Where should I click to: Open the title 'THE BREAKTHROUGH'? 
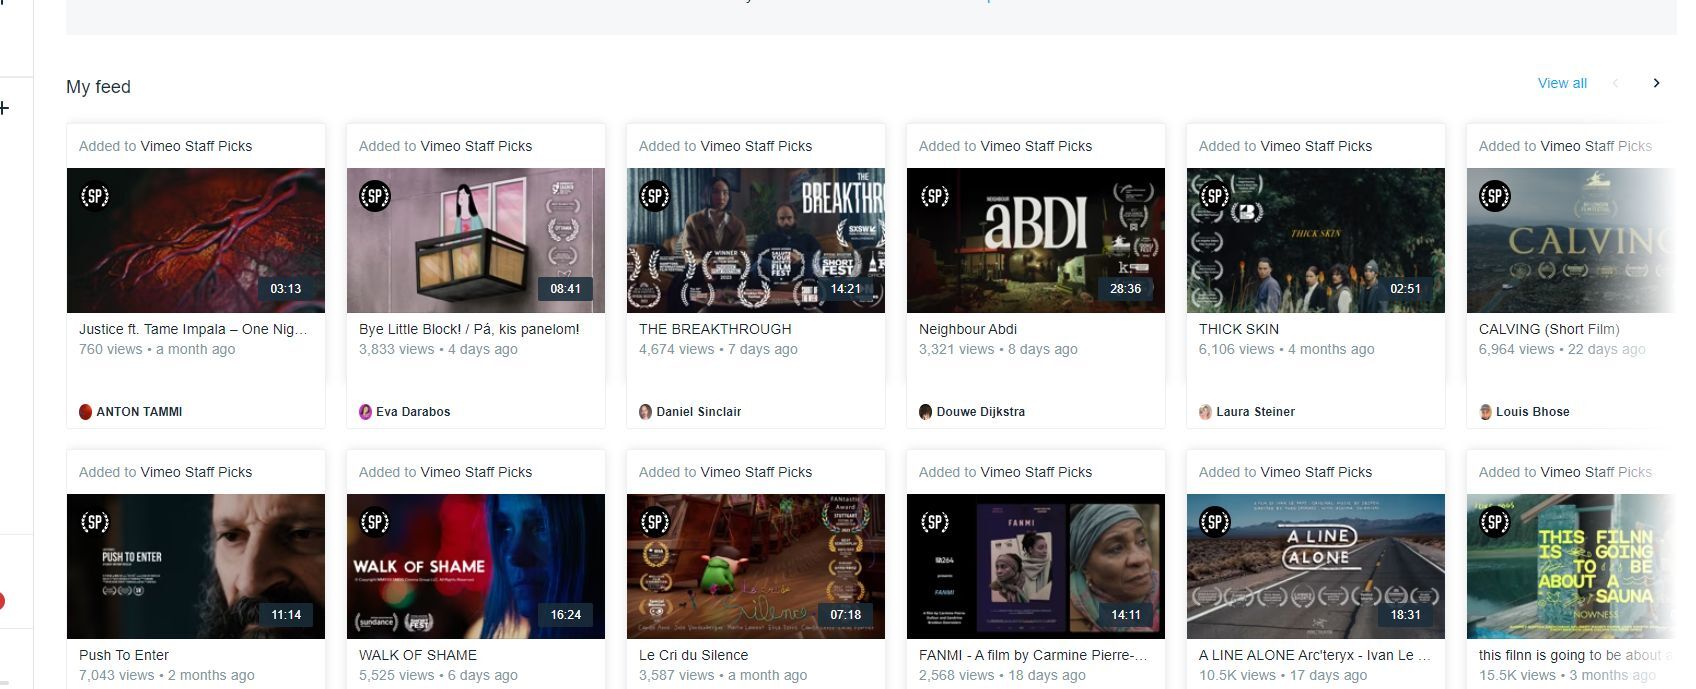715,329
